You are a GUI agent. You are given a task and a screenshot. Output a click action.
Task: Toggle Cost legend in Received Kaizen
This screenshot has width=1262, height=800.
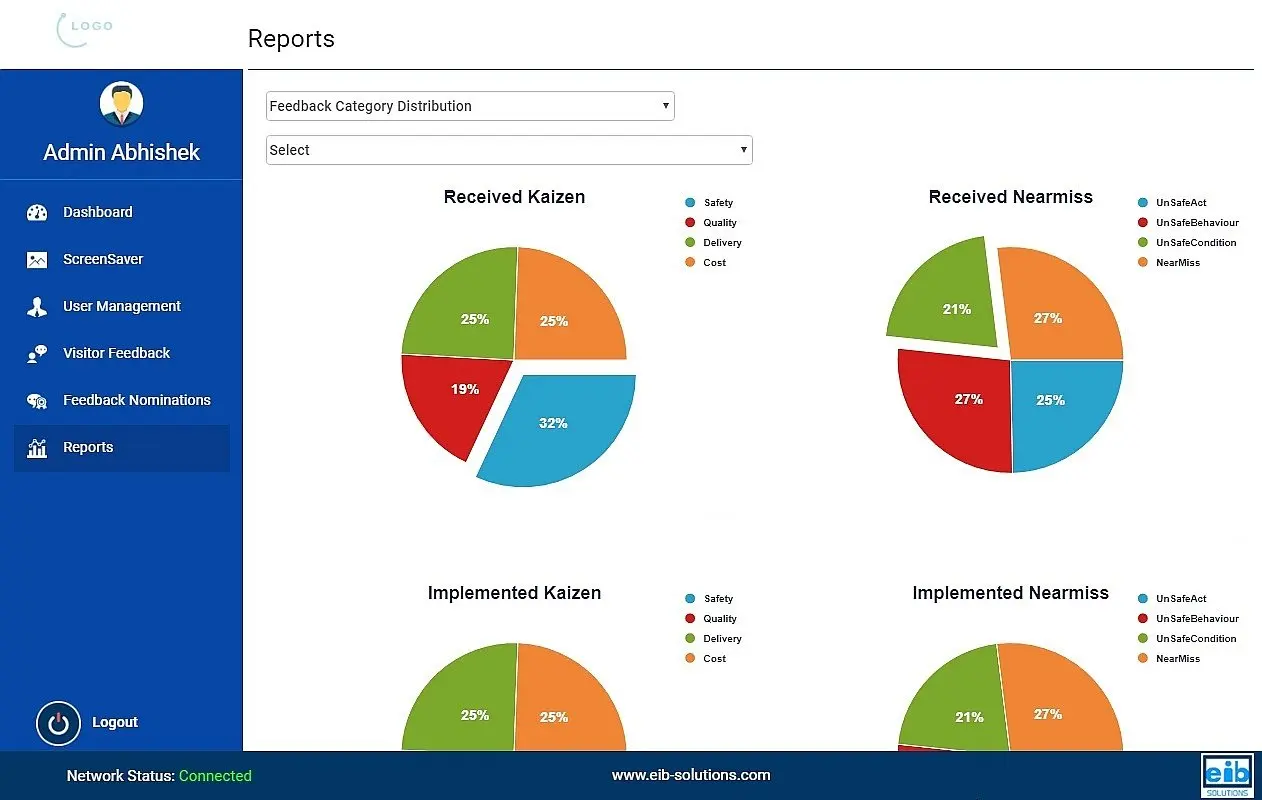(x=705, y=263)
